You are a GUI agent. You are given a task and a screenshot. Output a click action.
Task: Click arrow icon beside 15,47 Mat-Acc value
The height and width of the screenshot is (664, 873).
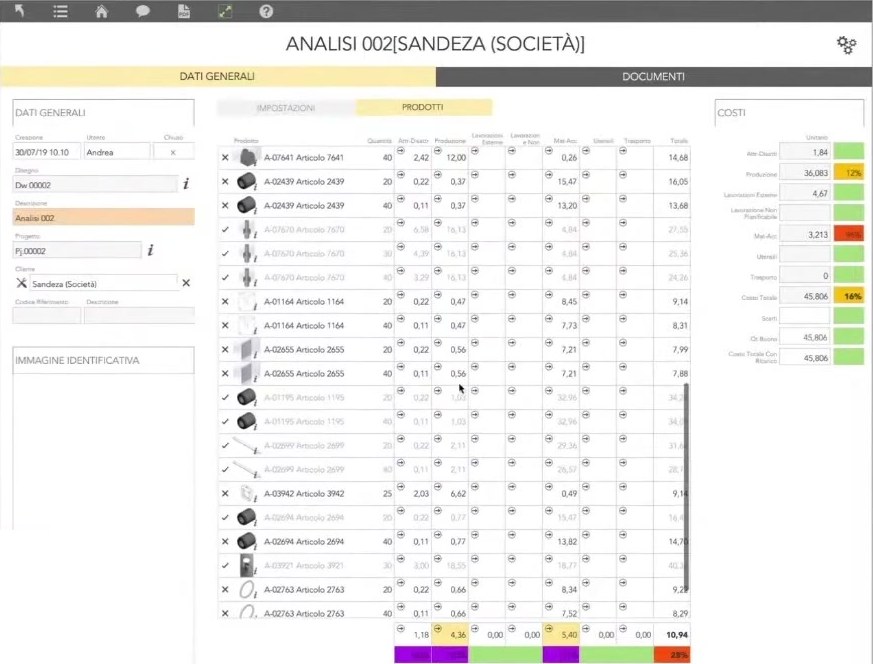pos(549,175)
